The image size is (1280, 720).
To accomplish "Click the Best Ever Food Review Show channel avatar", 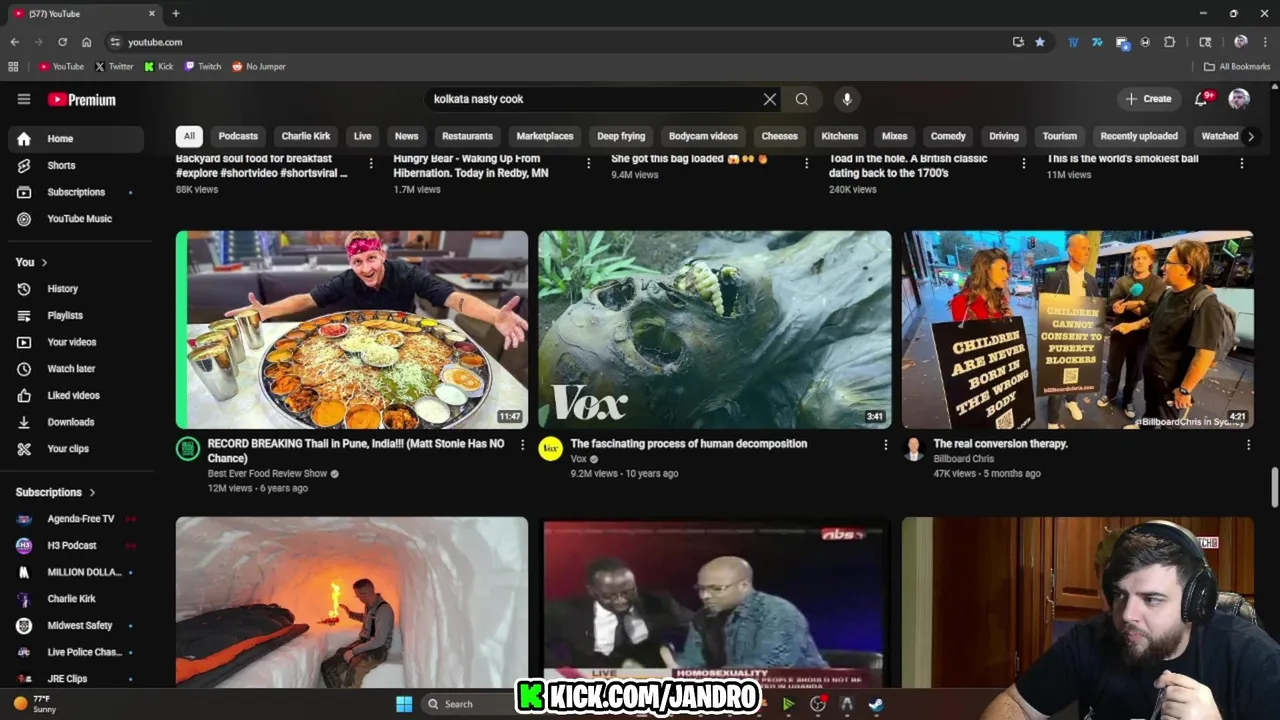I will click(x=188, y=449).
